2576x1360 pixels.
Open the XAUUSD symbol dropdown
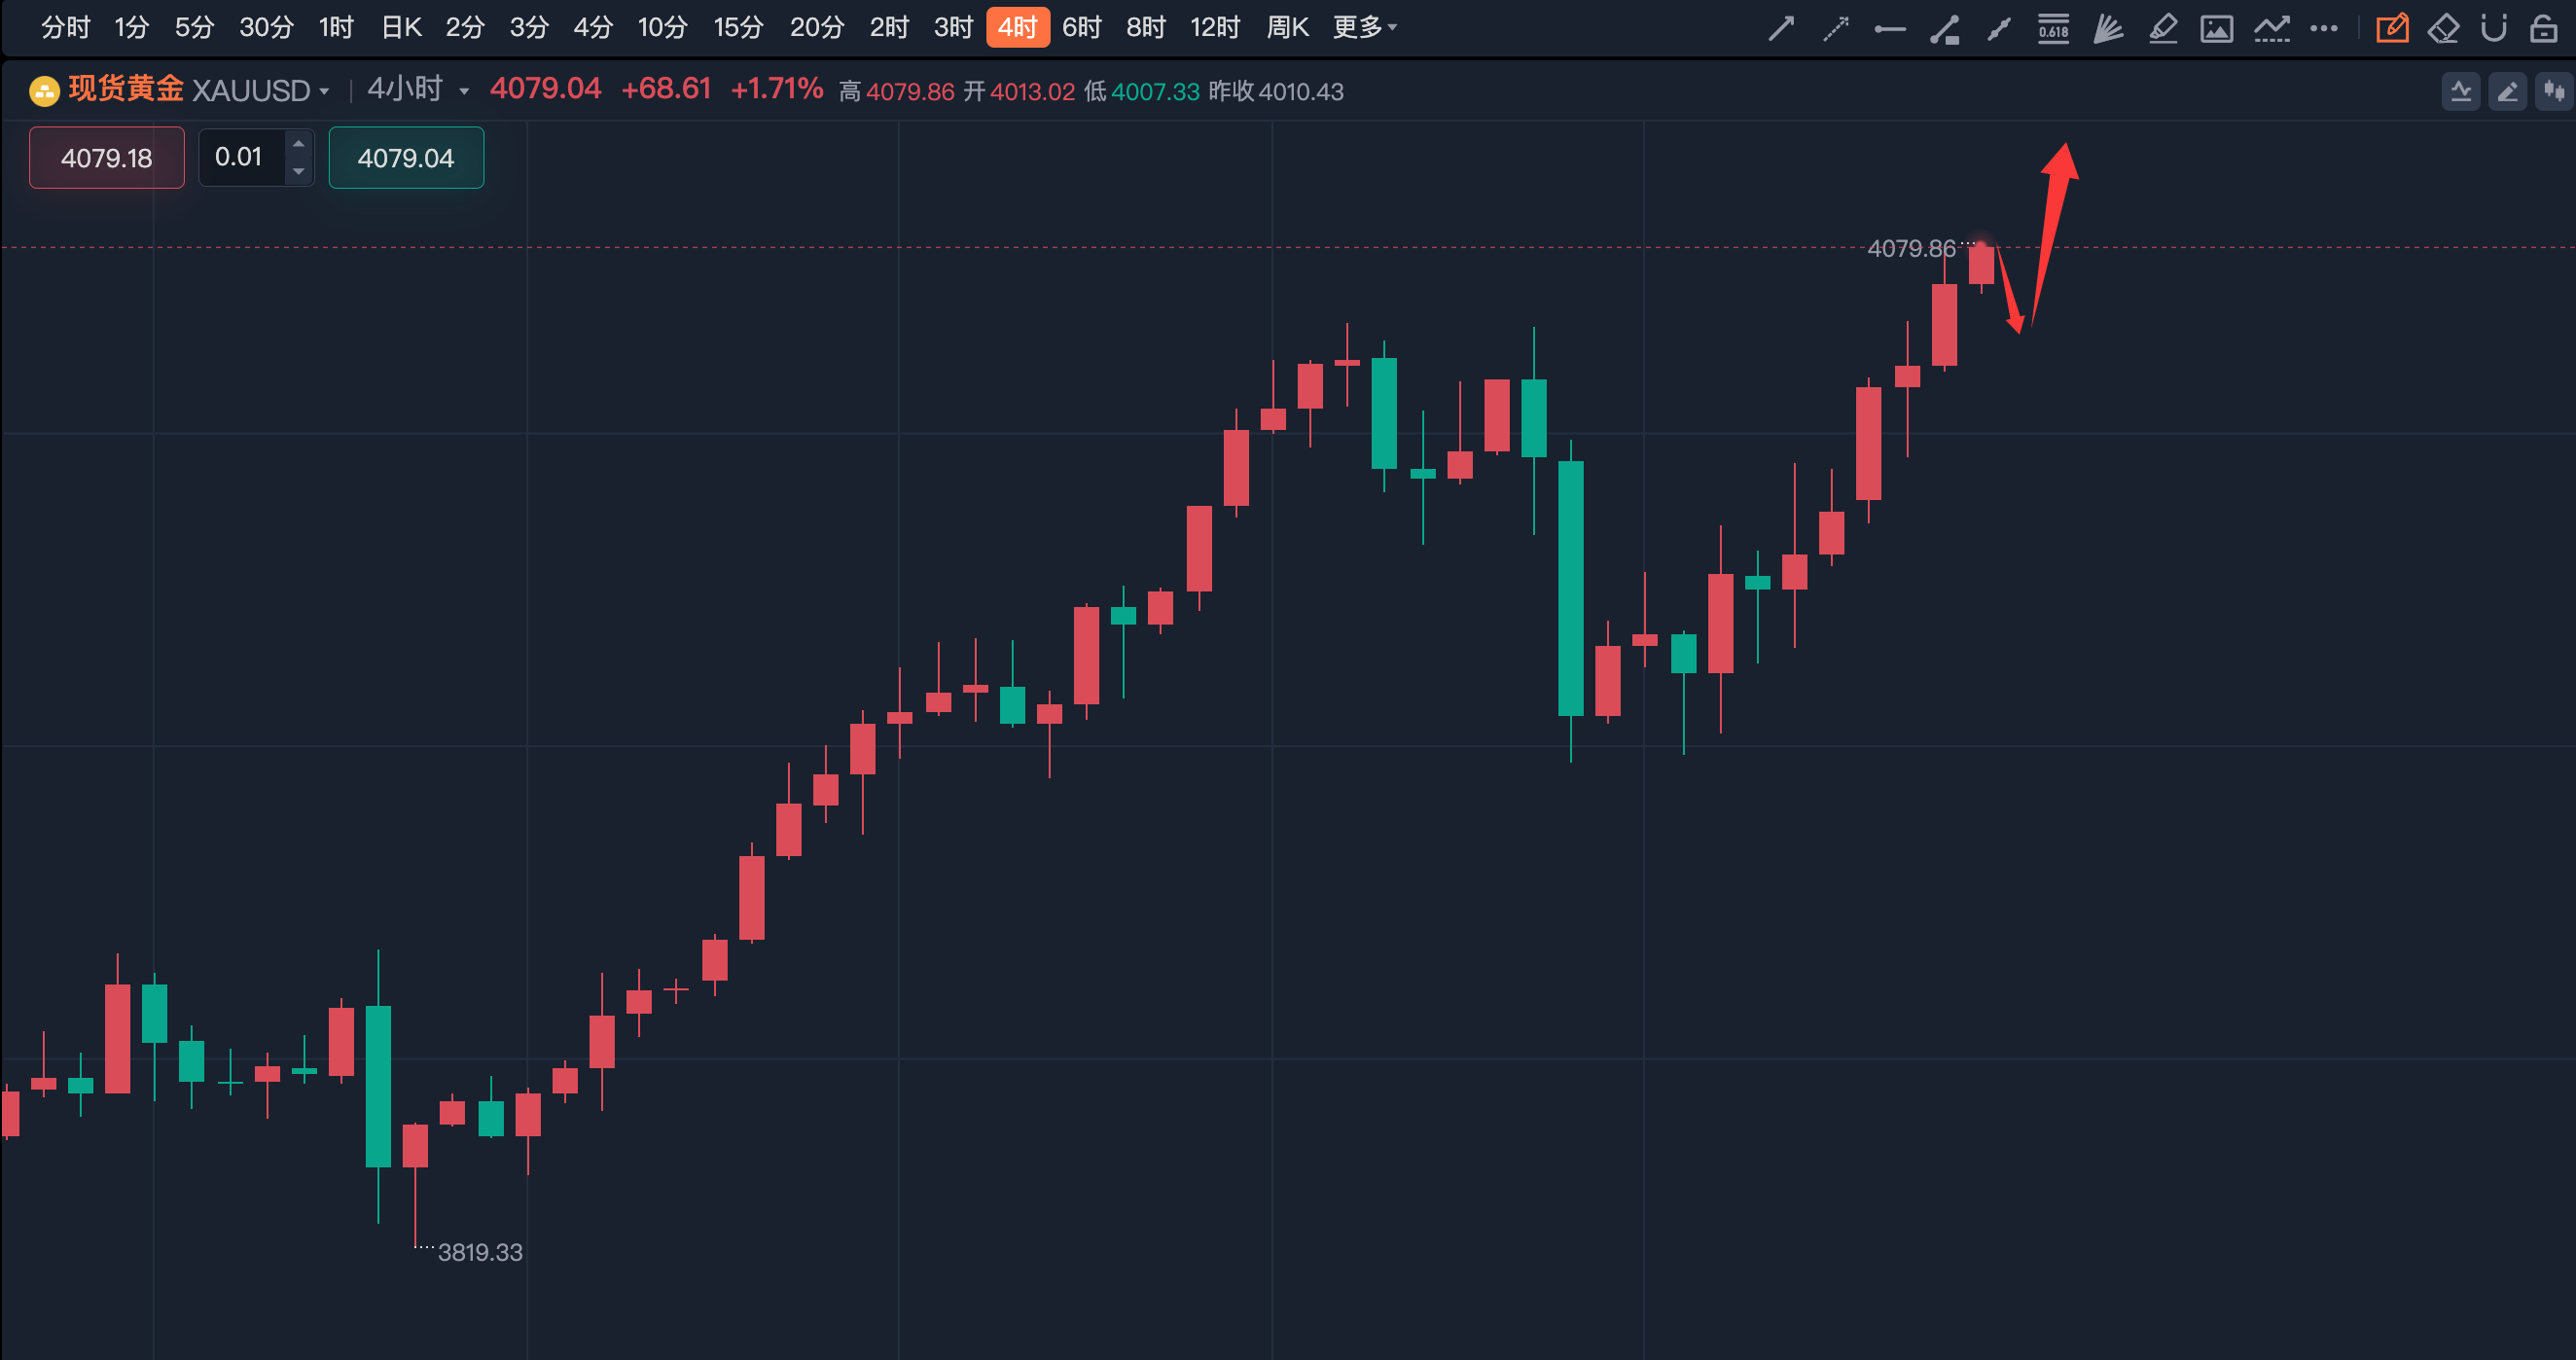coord(323,91)
